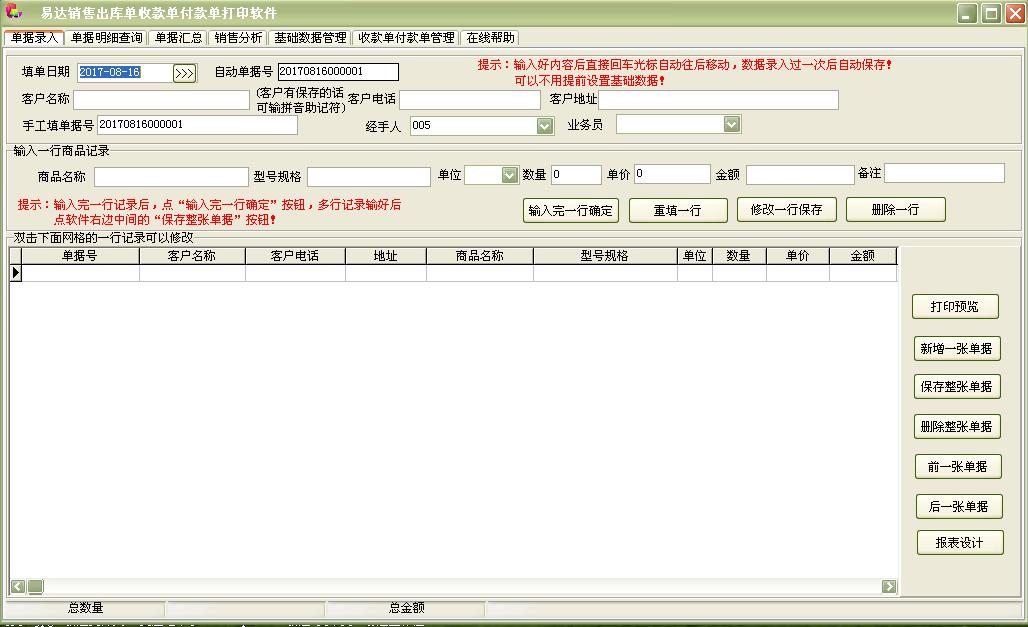This screenshot has width=1028, height=627.
Task: Close the application window
Action: (1015, 13)
